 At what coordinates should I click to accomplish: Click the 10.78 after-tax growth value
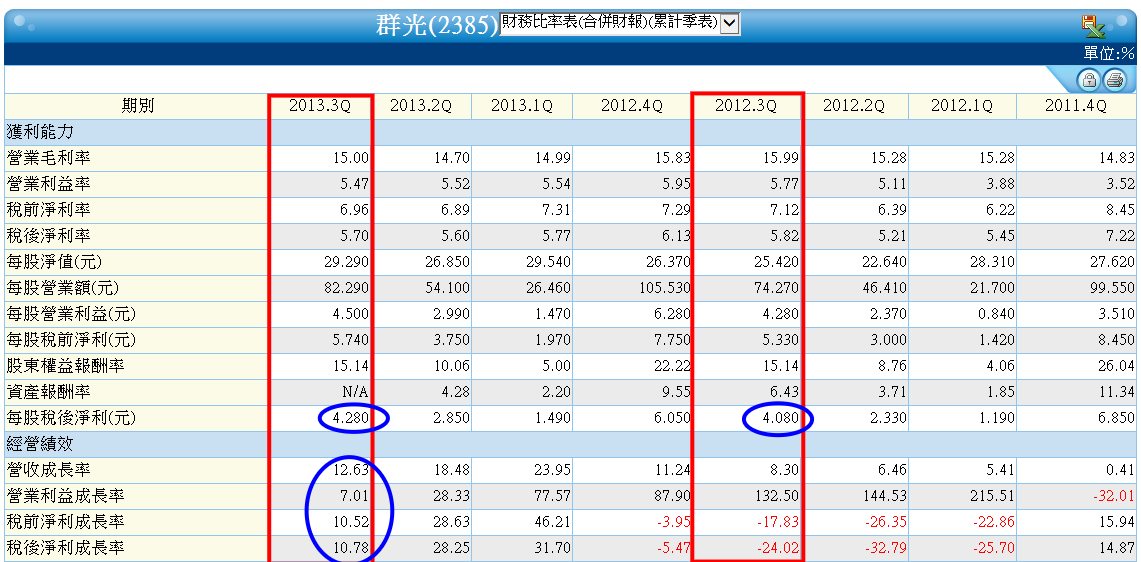point(353,548)
